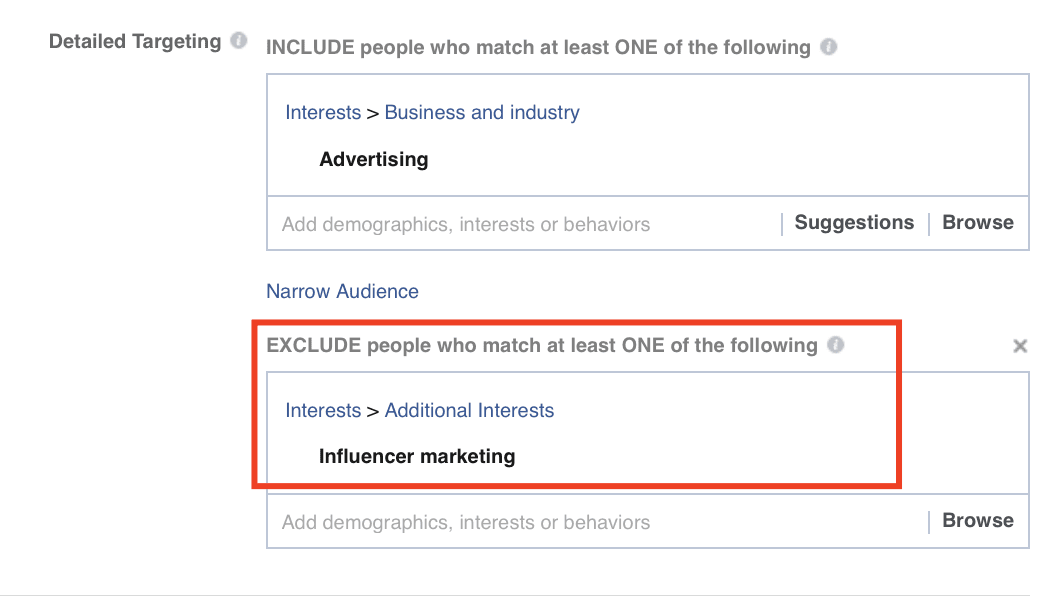Remove the EXCLUDE section with X
1060x596 pixels.
point(1020,346)
